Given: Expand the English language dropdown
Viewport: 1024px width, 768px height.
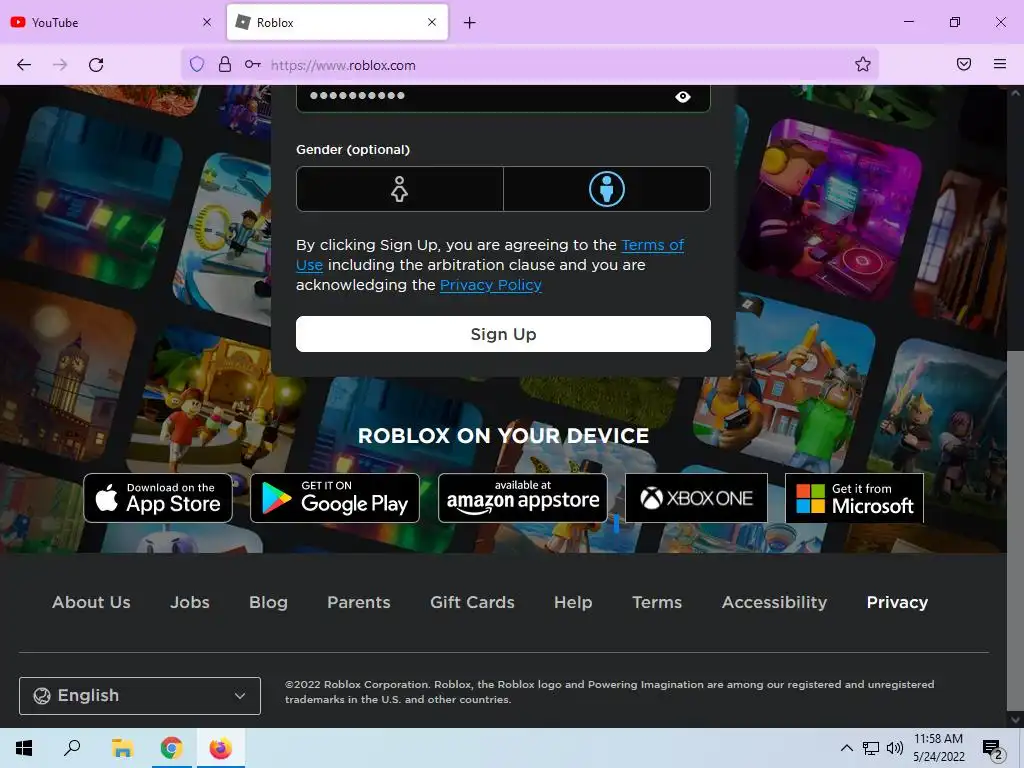Looking at the screenshot, I should coord(140,696).
